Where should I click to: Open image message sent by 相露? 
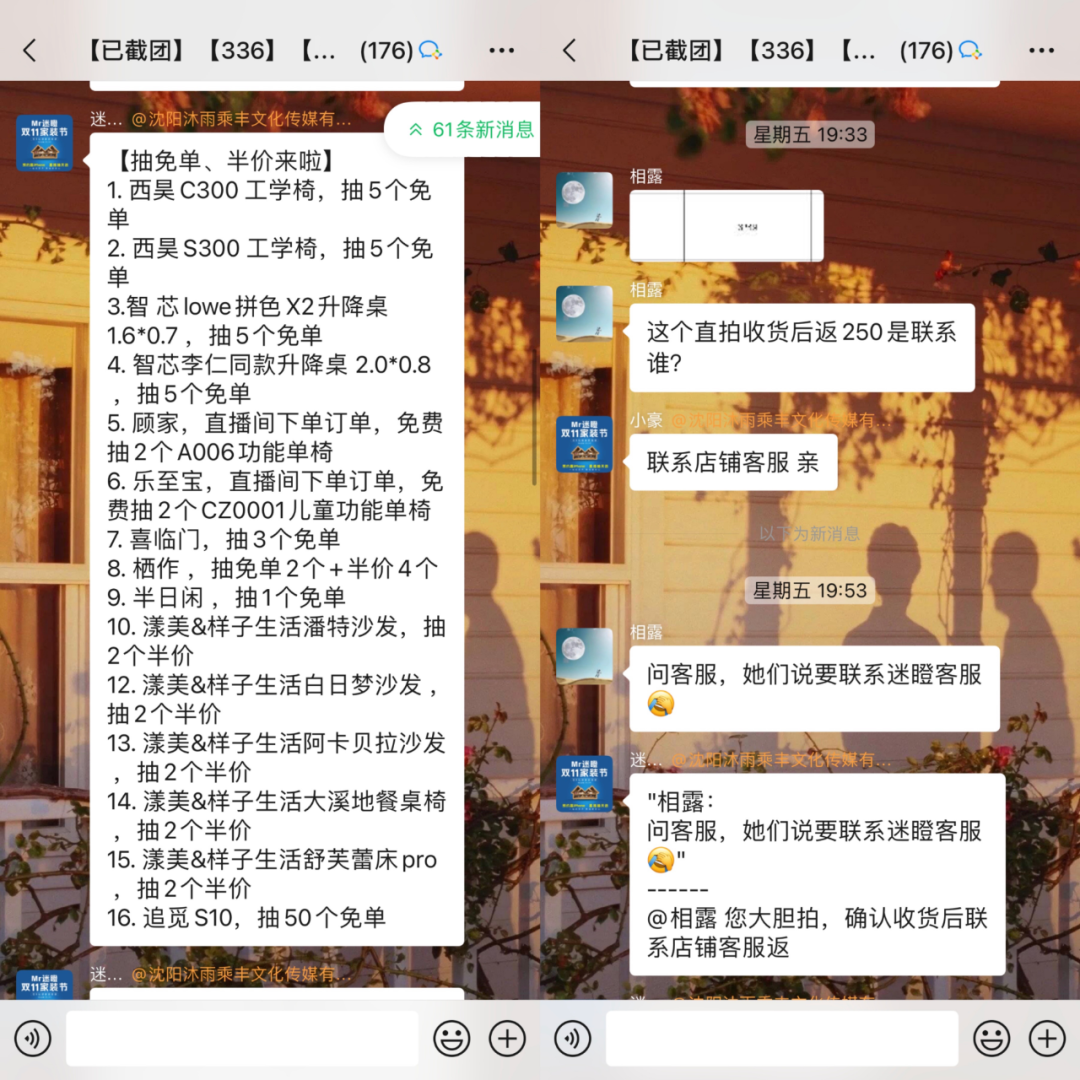727,226
